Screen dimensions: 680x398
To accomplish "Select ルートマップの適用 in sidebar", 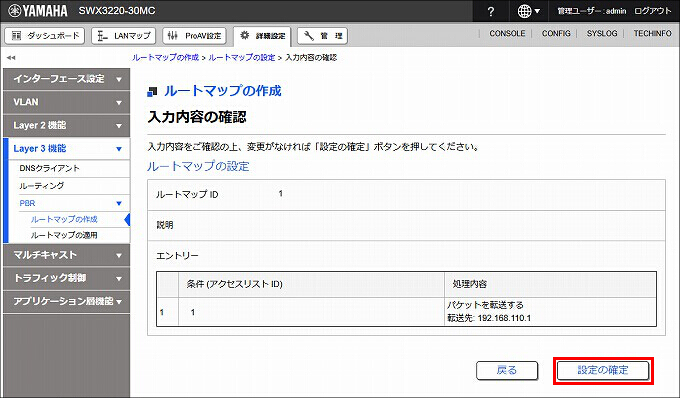I will [x=64, y=235].
